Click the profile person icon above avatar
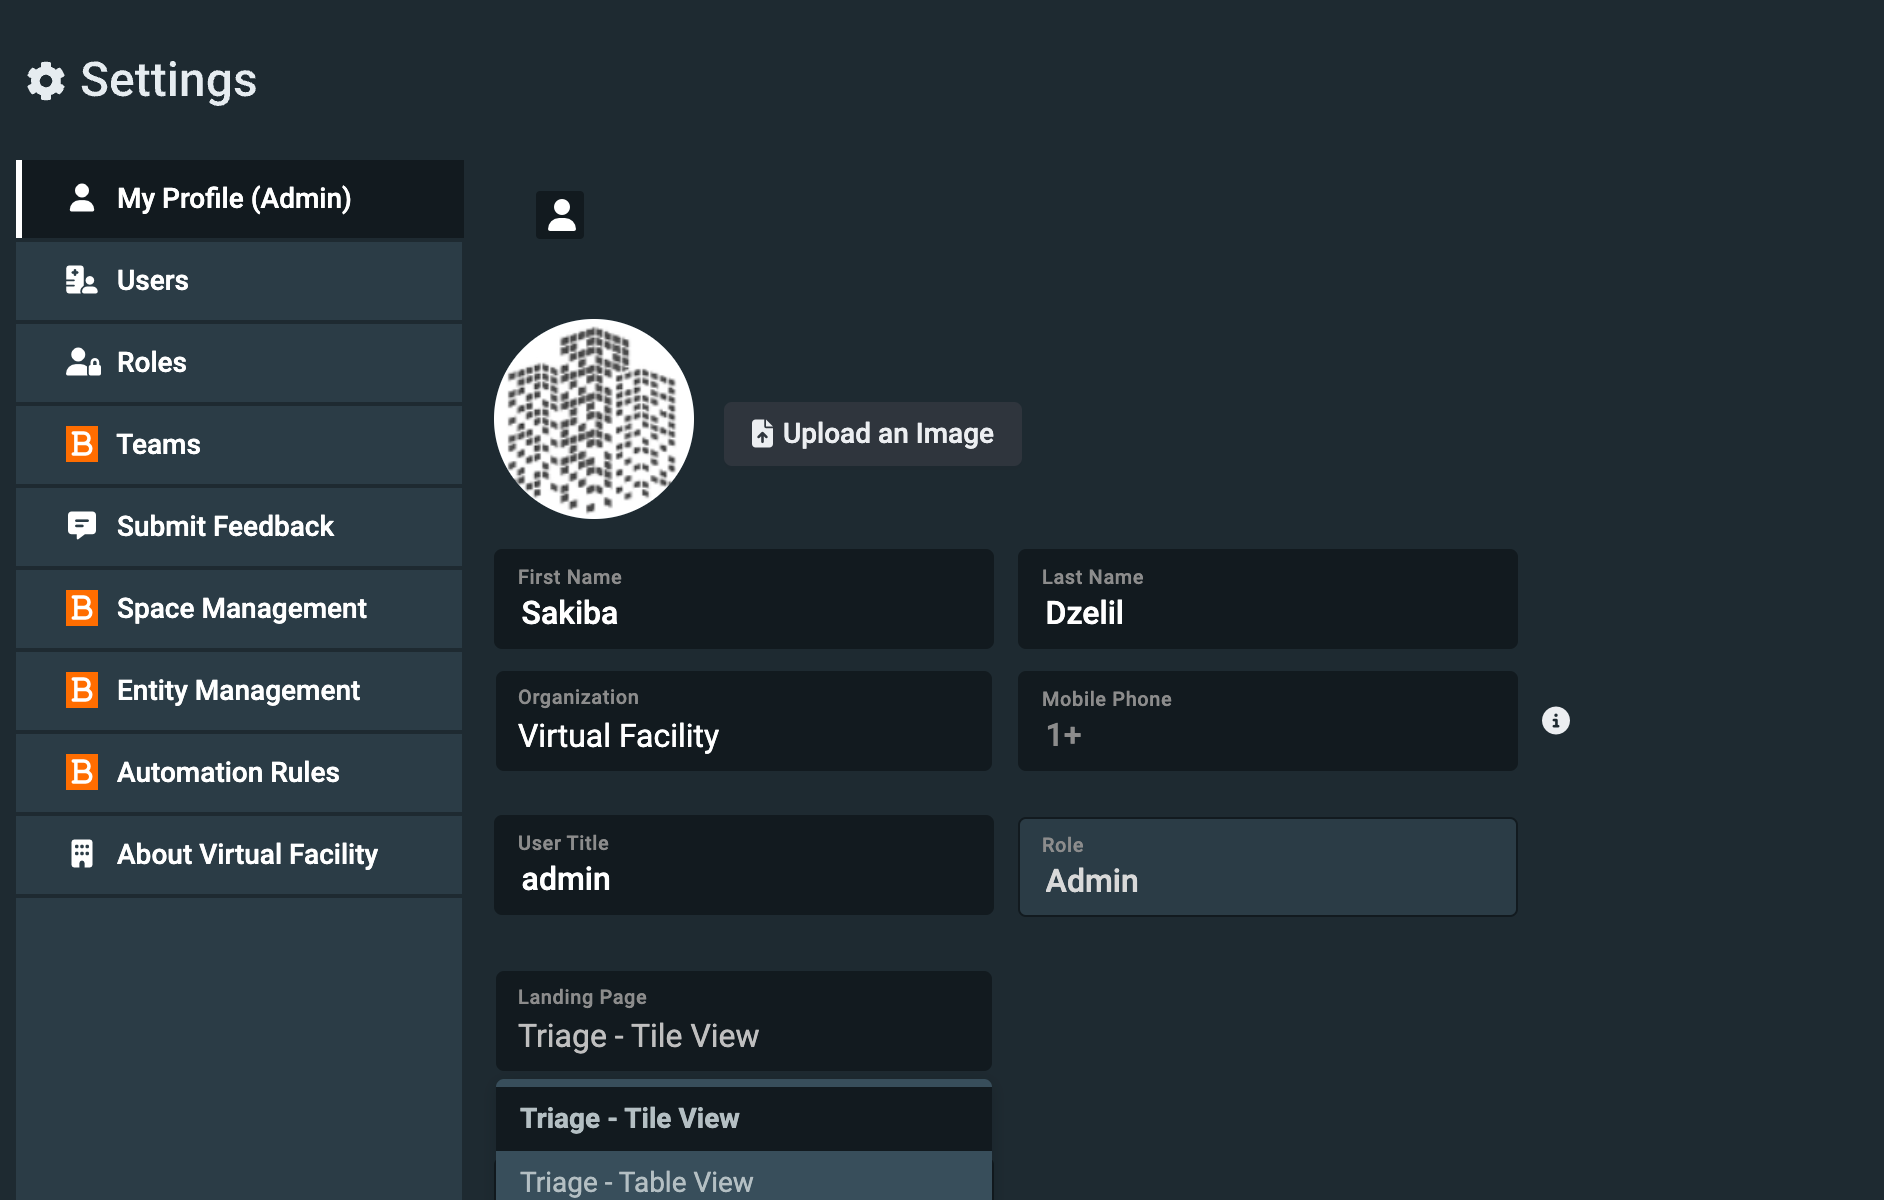Image resolution: width=1884 pixels, height=1200 pixels. point(560,215)
